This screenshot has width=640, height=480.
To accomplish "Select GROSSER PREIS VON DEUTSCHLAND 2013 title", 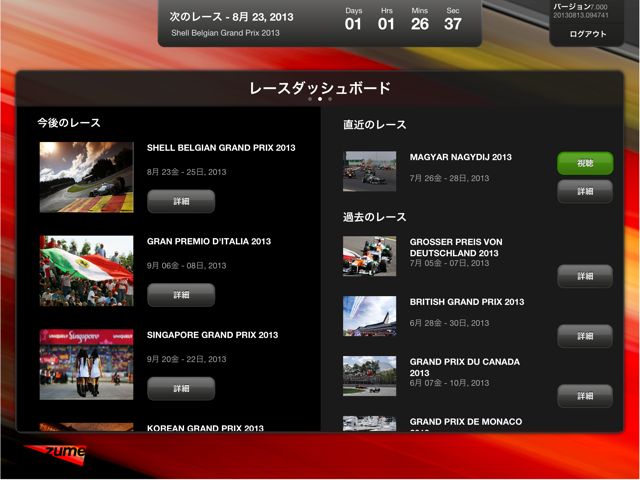I will point(456,247).
